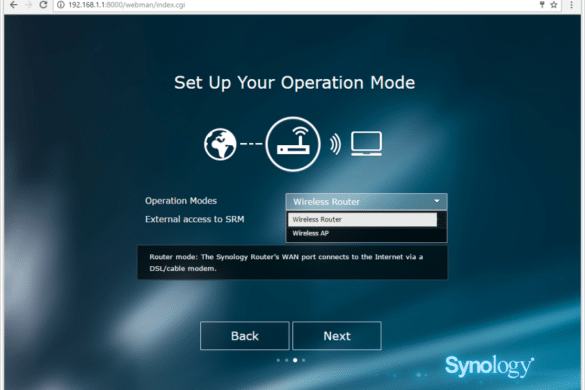Screen dimensions: 585x390
Task: Click the laptop client icon
Action: point(366,143)
